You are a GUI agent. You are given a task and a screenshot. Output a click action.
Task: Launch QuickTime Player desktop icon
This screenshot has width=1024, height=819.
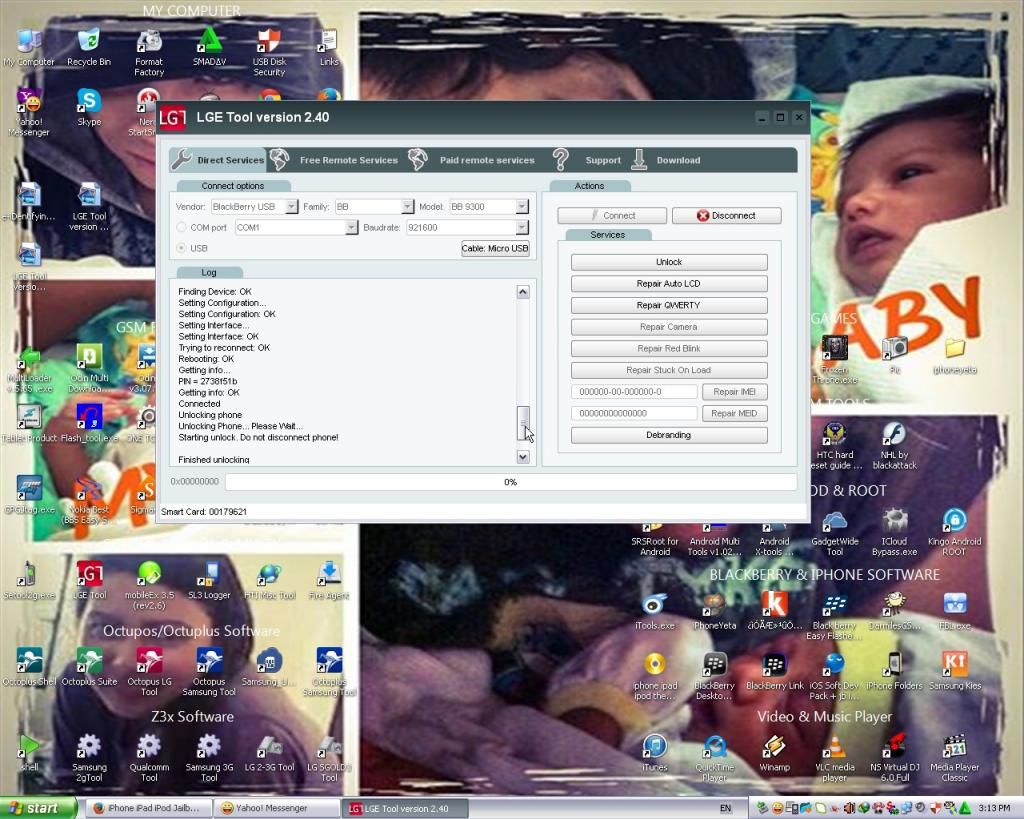[x=714, y=758]
